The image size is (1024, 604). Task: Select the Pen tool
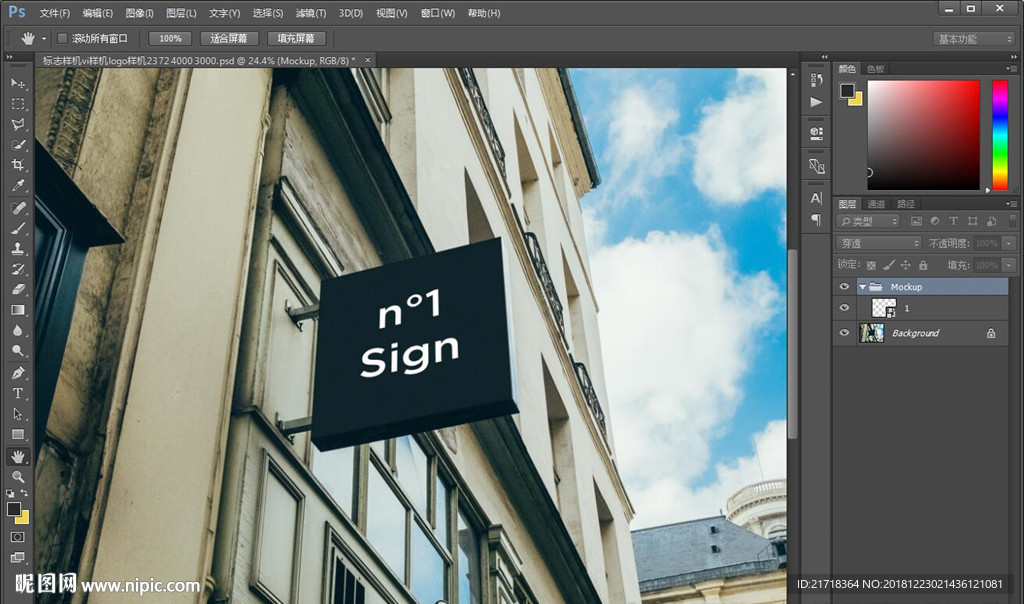point(18,372)
